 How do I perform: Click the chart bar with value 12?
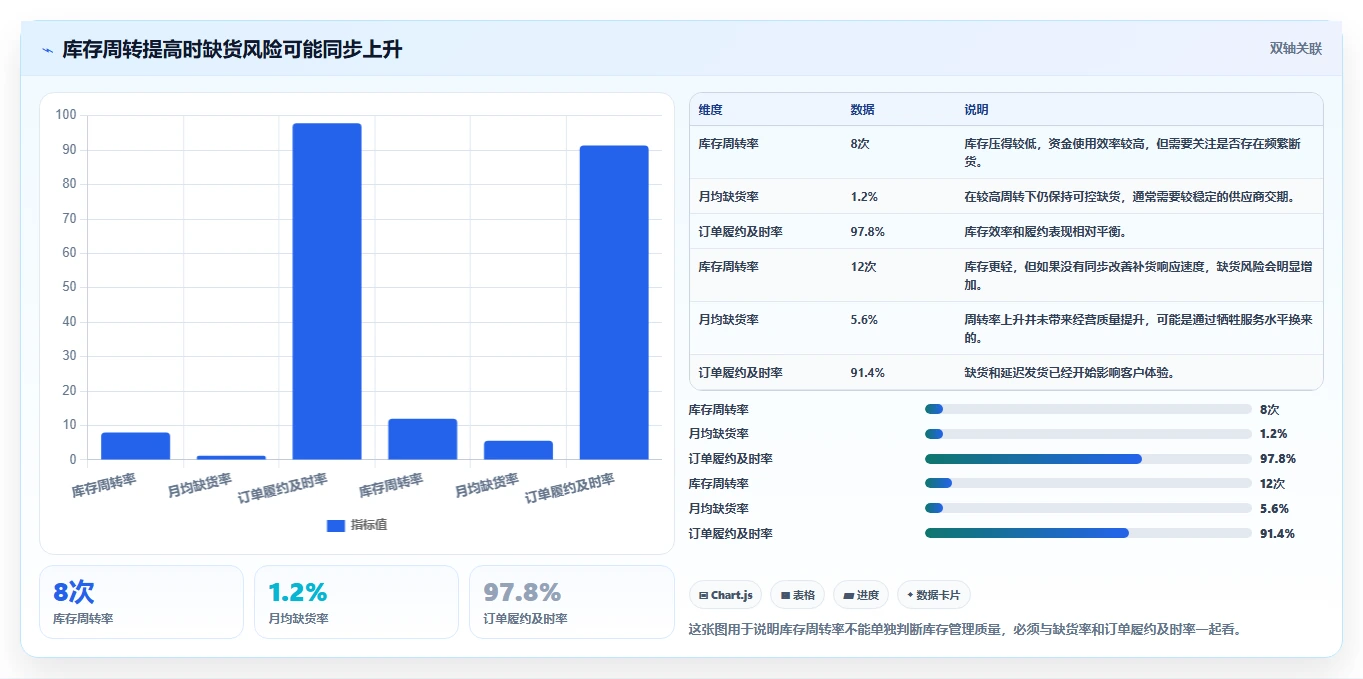423,439
